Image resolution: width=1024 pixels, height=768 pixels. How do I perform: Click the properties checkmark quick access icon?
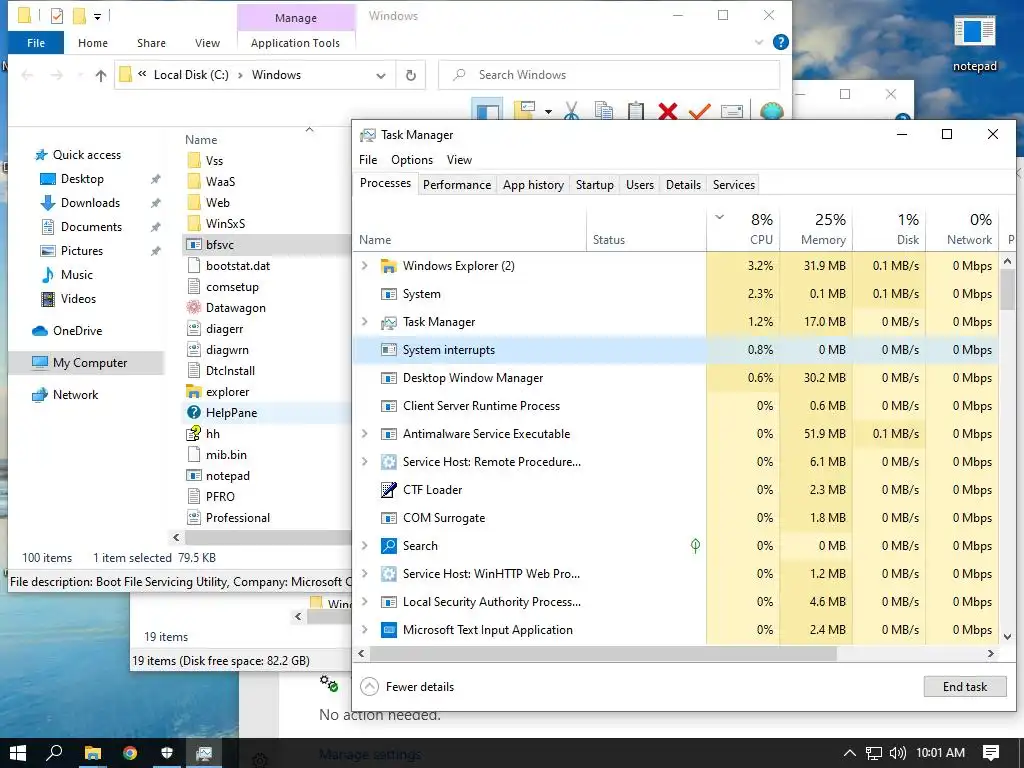(x=57, y=16)
